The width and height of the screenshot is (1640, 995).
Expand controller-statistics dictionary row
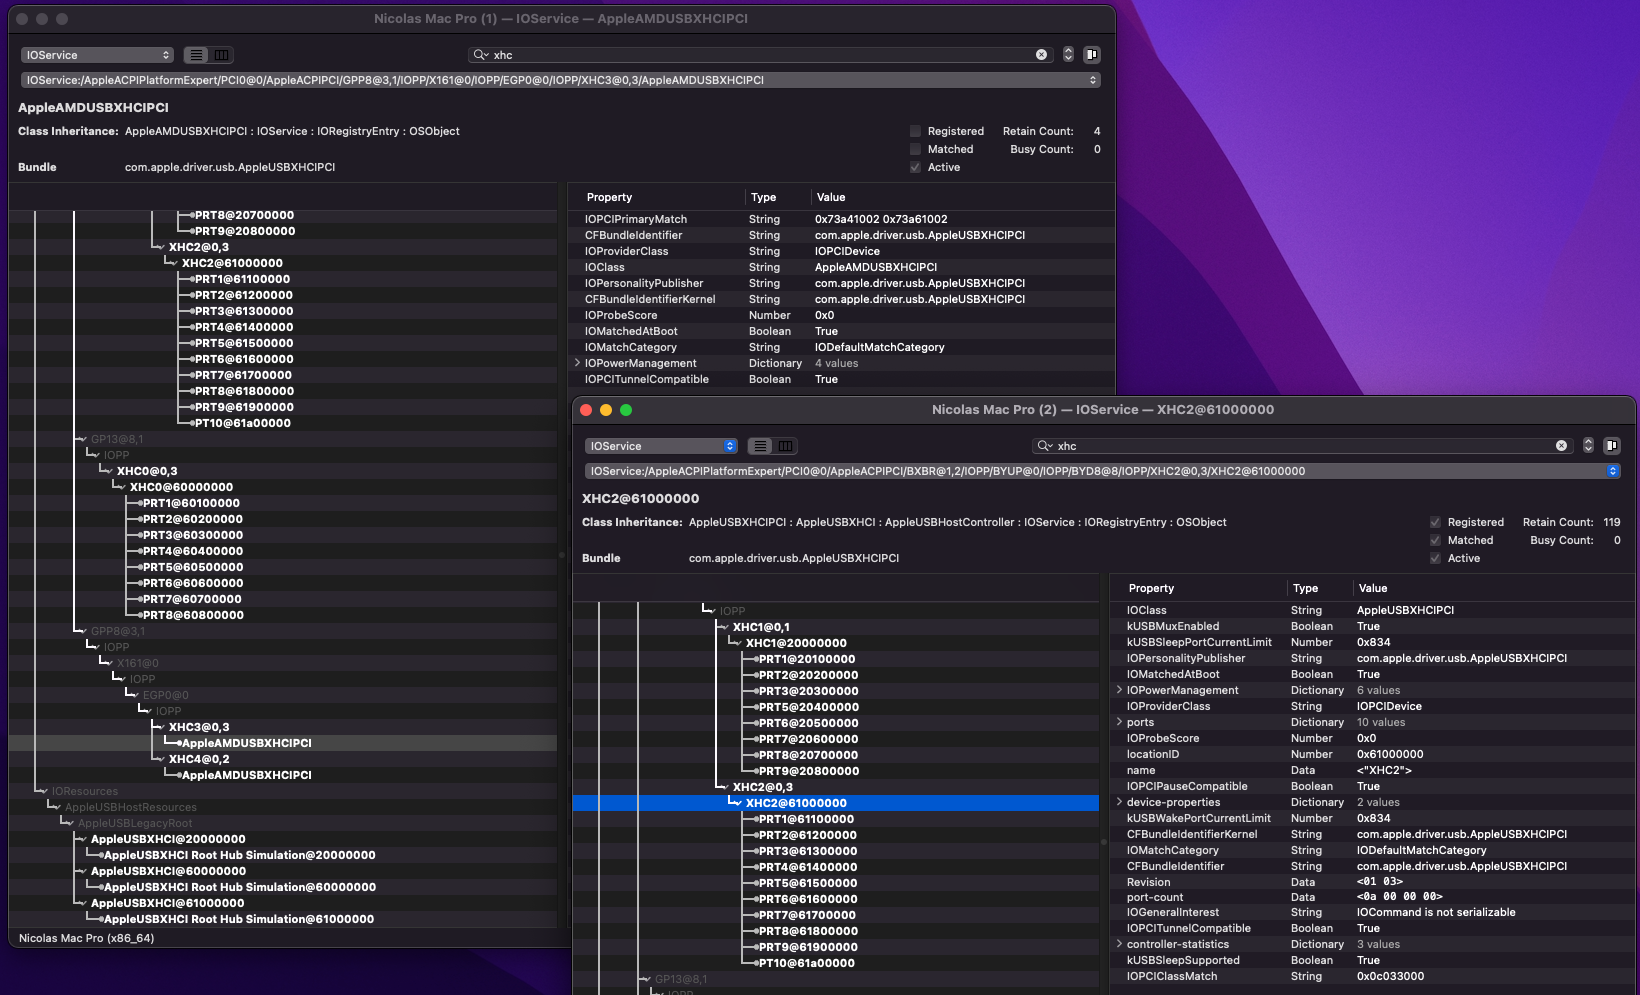(x=1119, y=944)
